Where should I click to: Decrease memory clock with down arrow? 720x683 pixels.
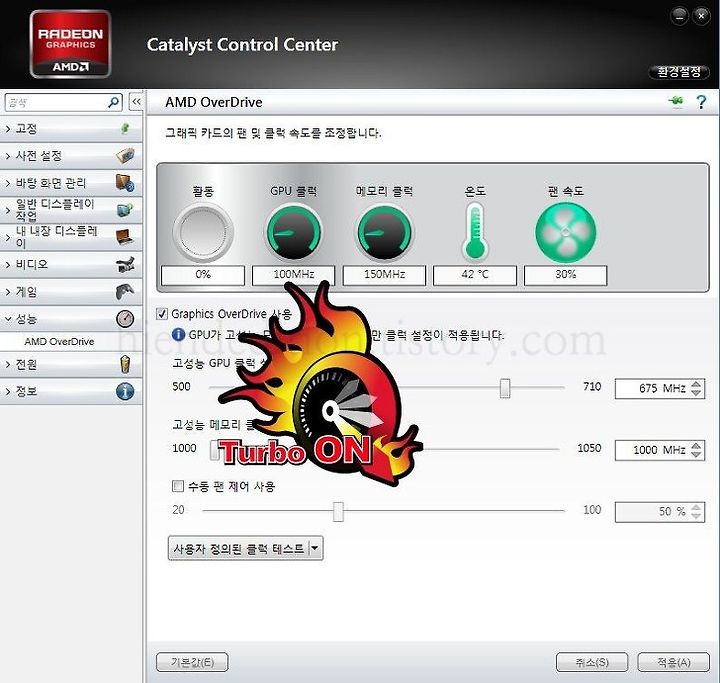coord(696,455)
